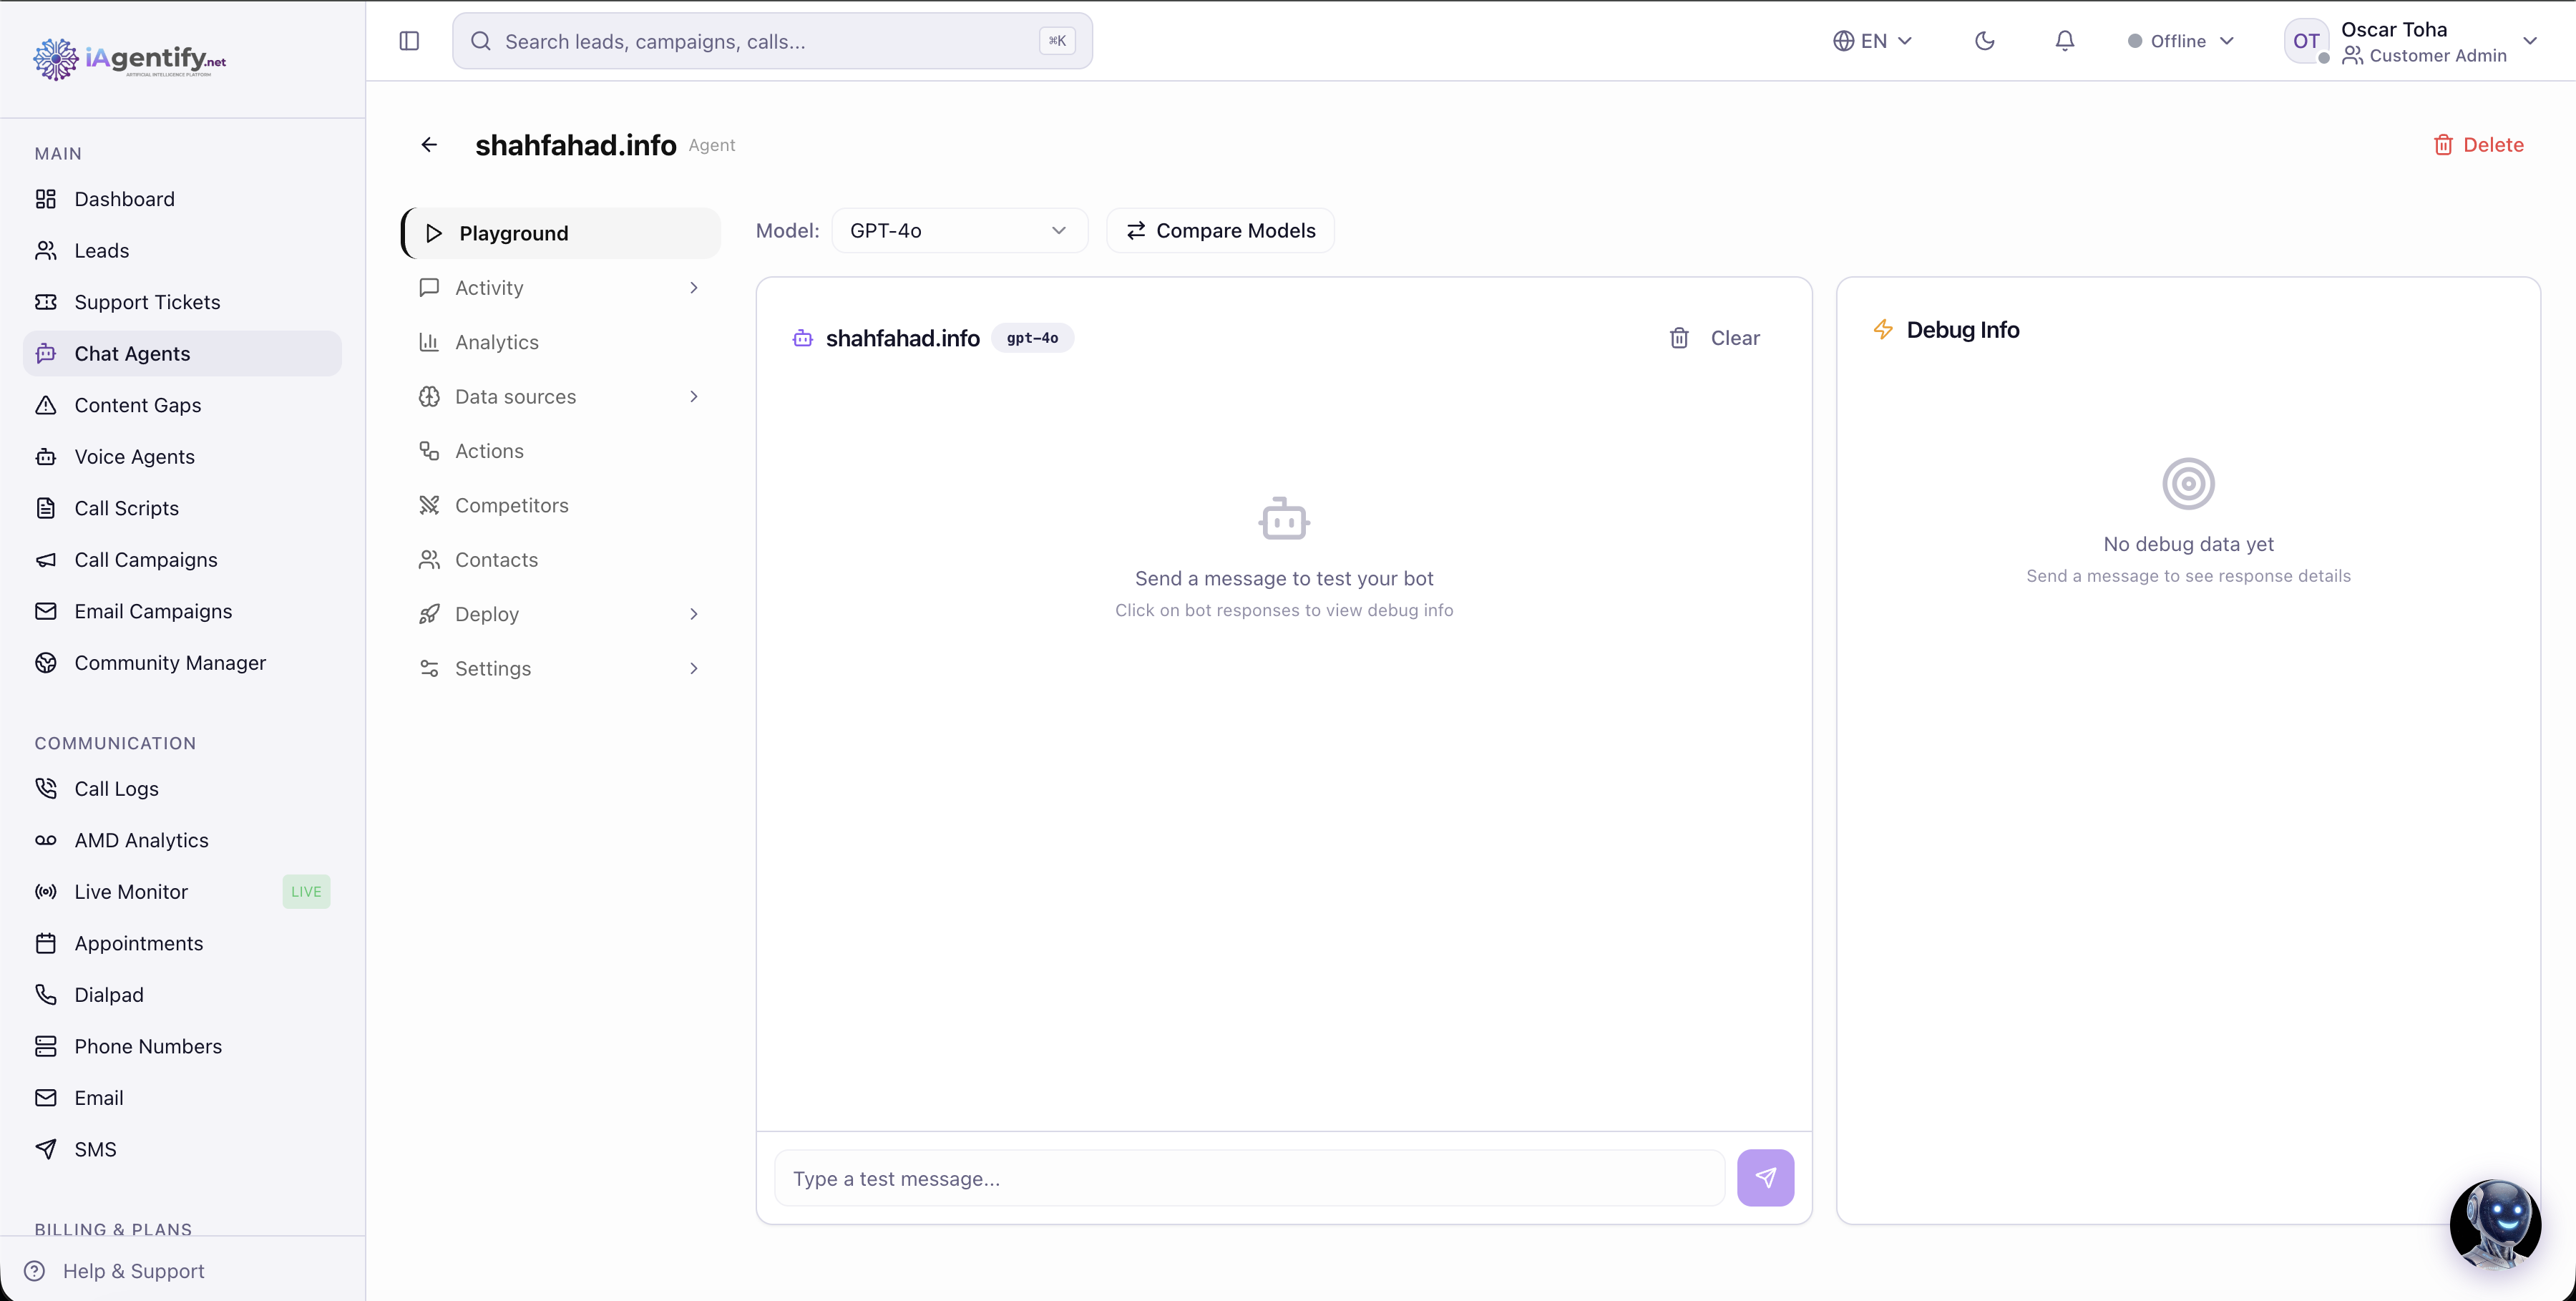The width and height of the screenshot is (2576, 1301).
Task: Go to Dashboard in sidebar
Action: pos(182,199)
